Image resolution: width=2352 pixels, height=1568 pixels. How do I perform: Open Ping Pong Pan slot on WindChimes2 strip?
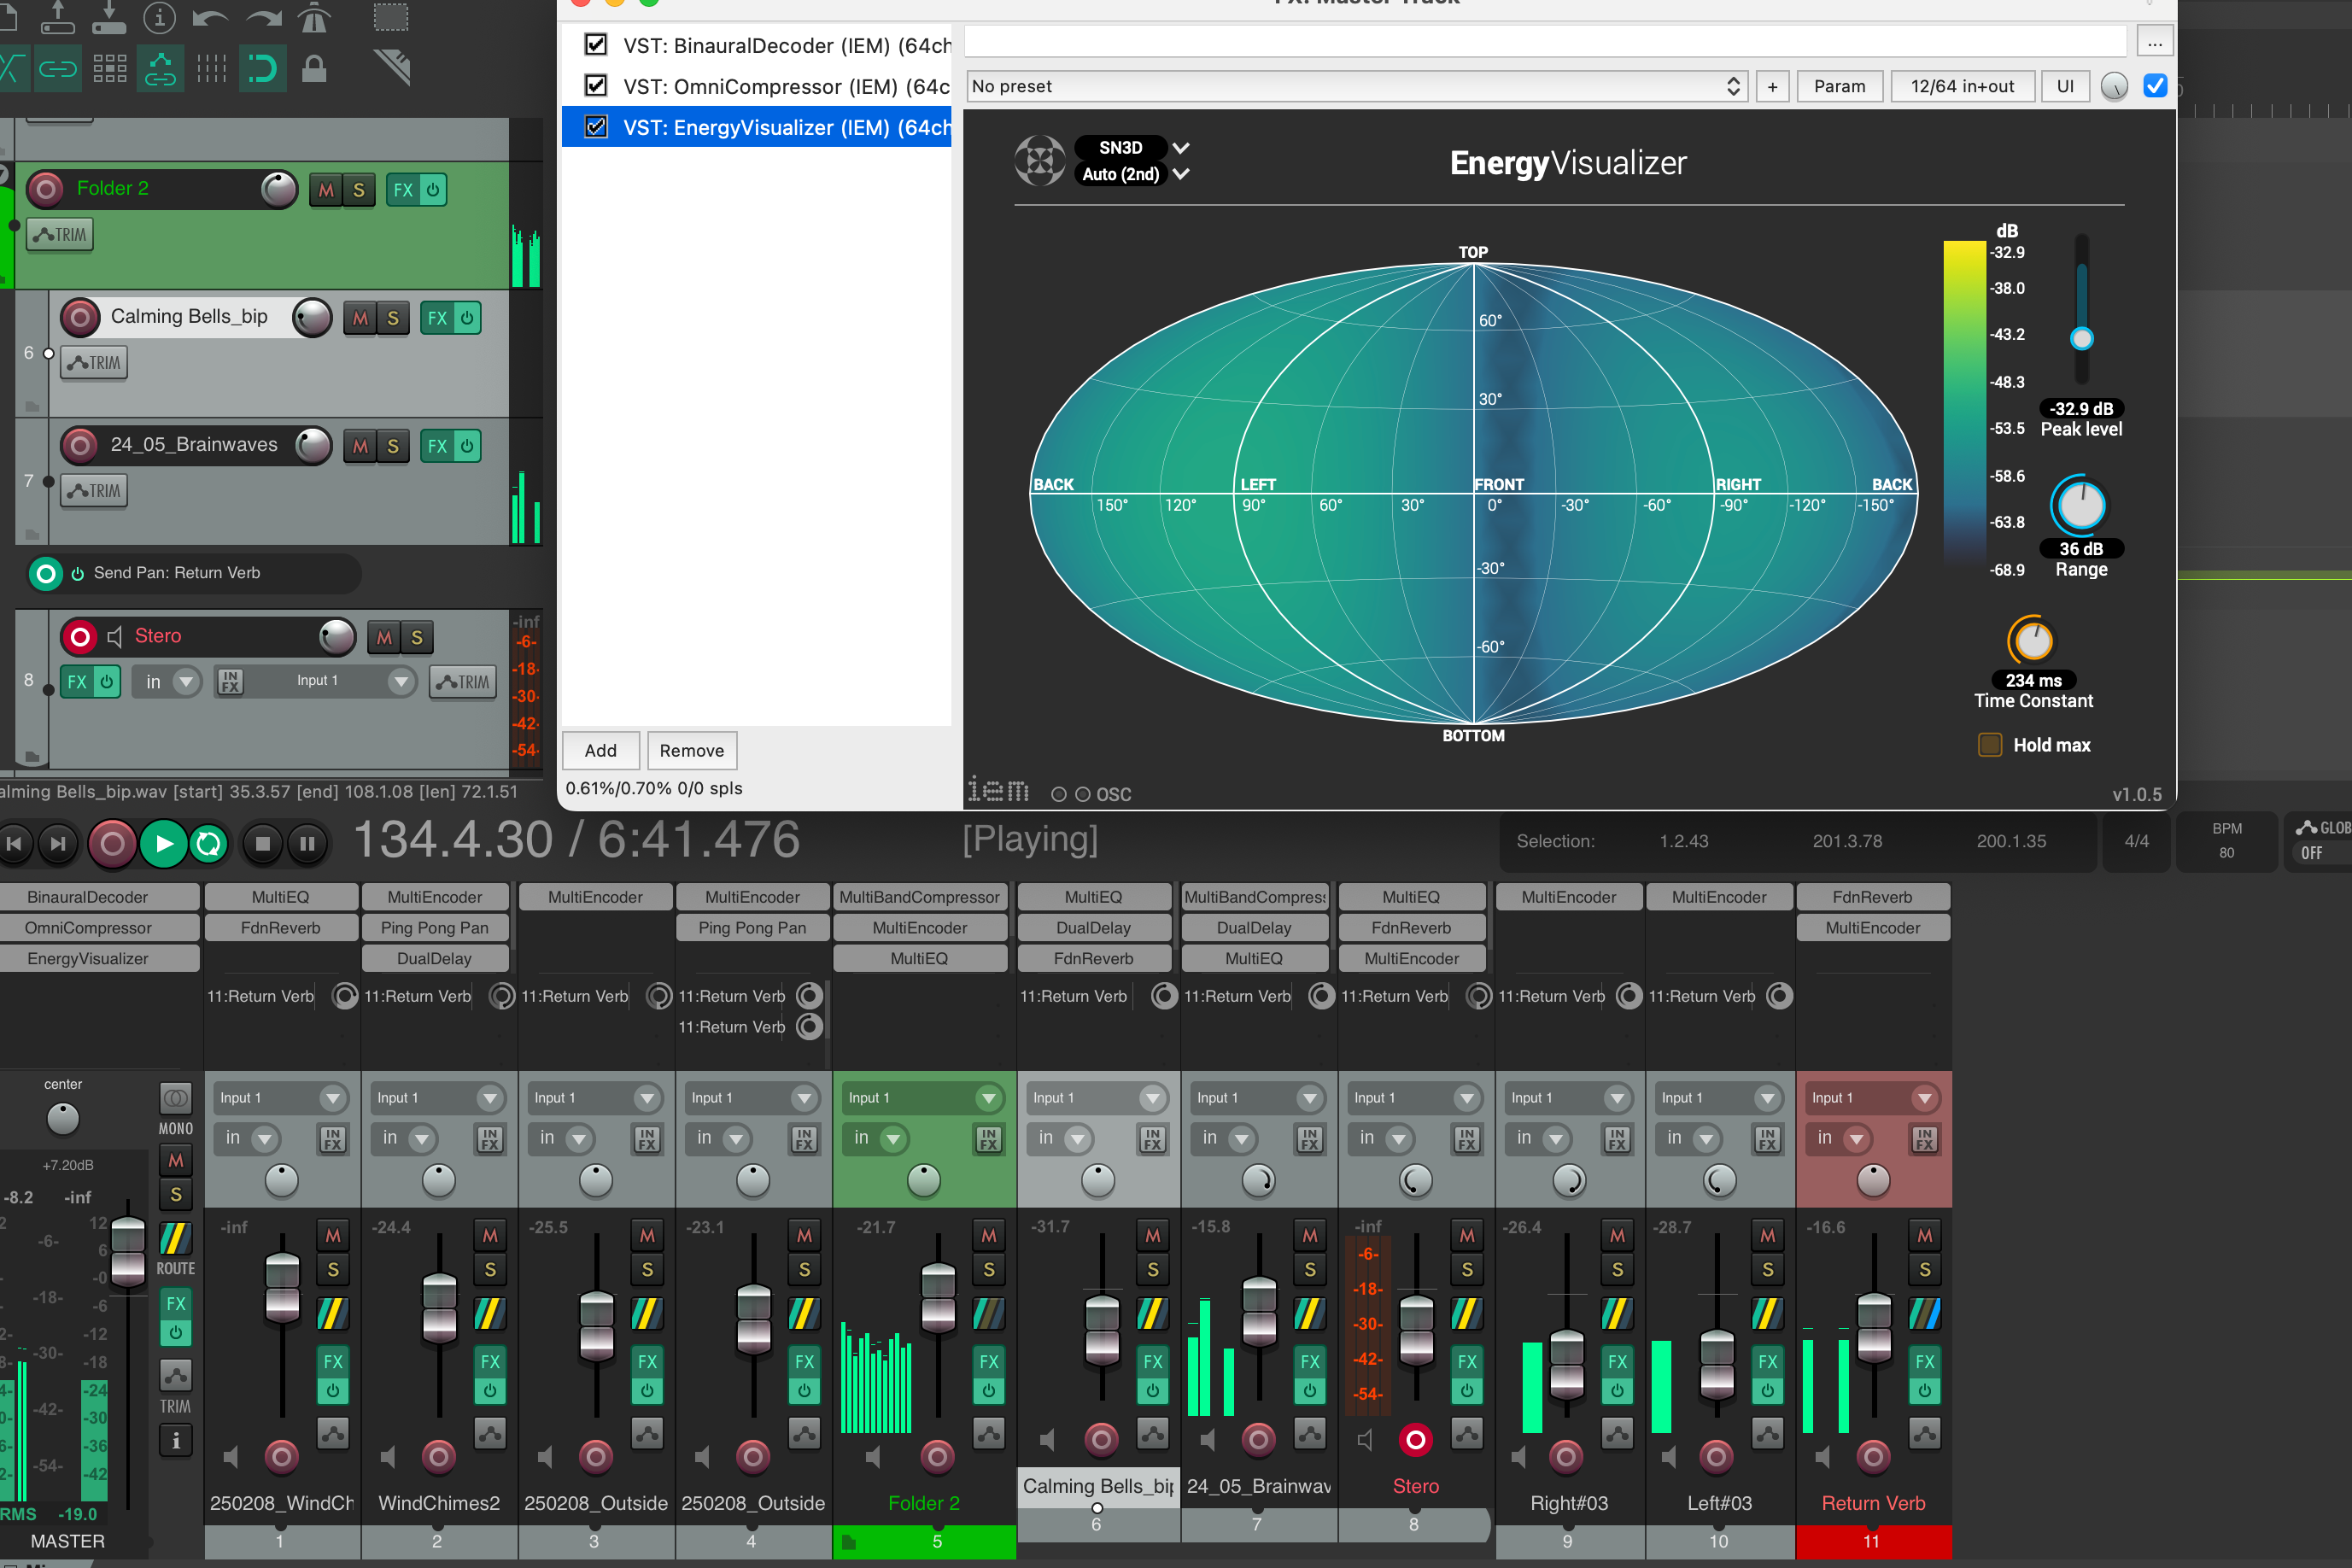coord(434,928)
